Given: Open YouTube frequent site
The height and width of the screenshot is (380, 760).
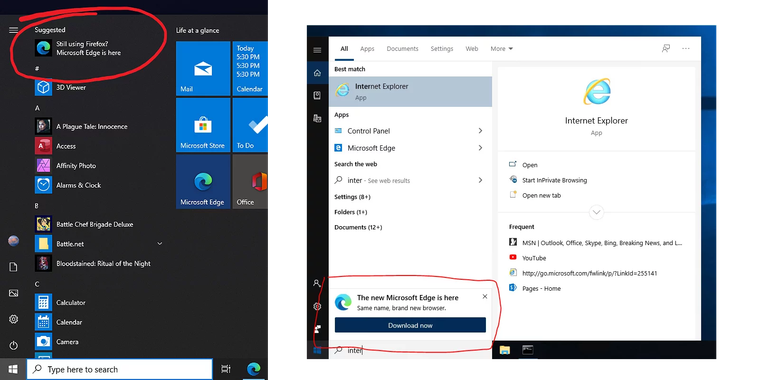Looking at the screenshot, I should (527, 258).
